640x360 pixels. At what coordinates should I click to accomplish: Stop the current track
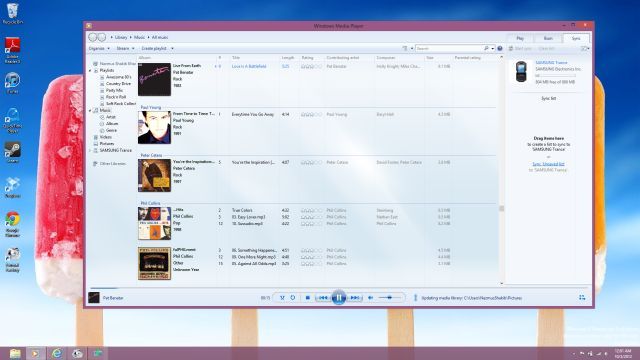(x=308, y=298)
